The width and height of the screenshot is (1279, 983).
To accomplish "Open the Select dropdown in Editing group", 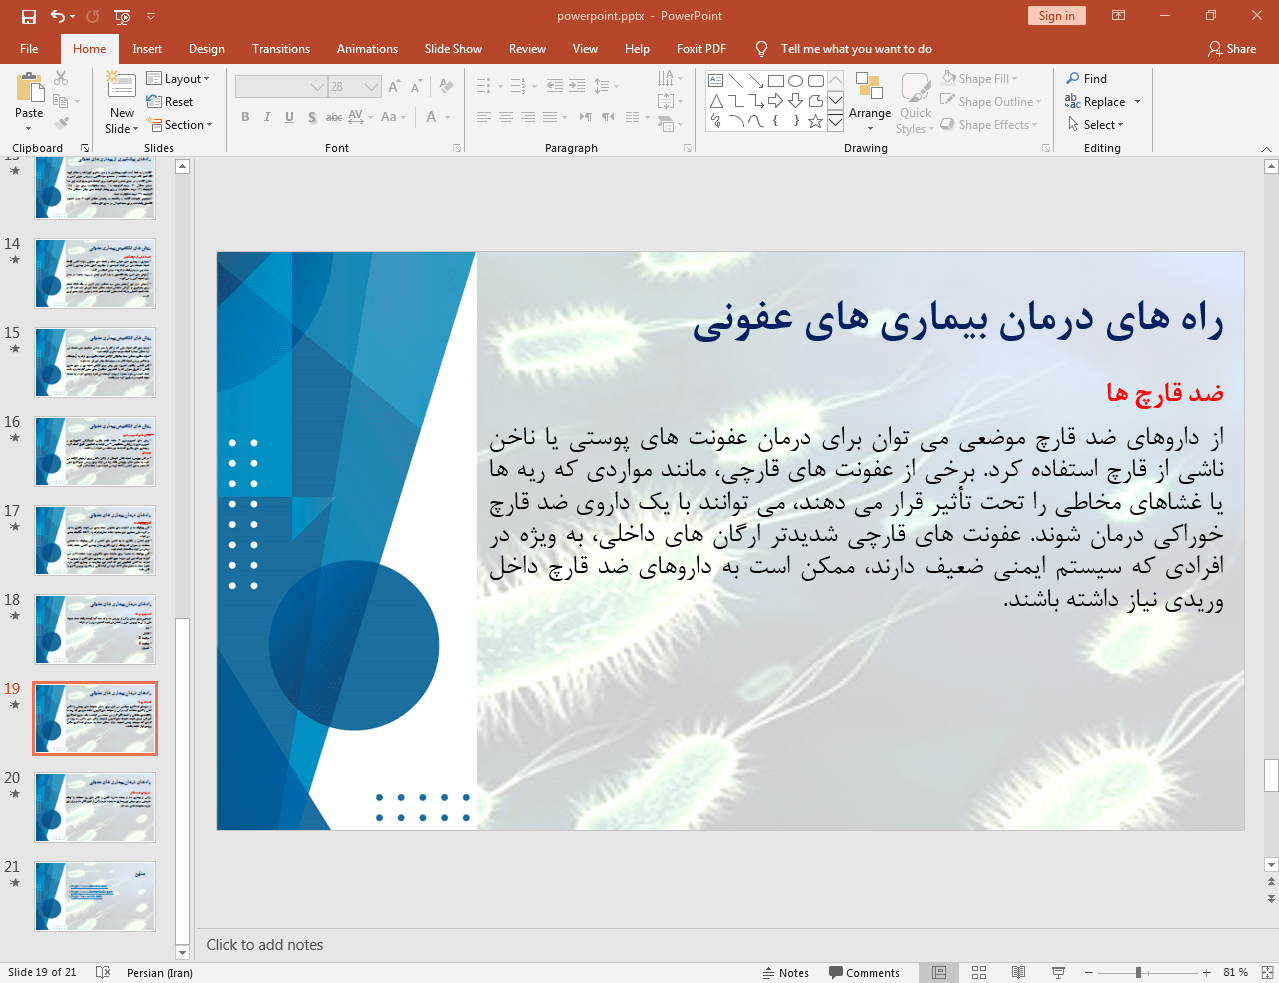I will pyautogui.click(x=1095, y=125).
